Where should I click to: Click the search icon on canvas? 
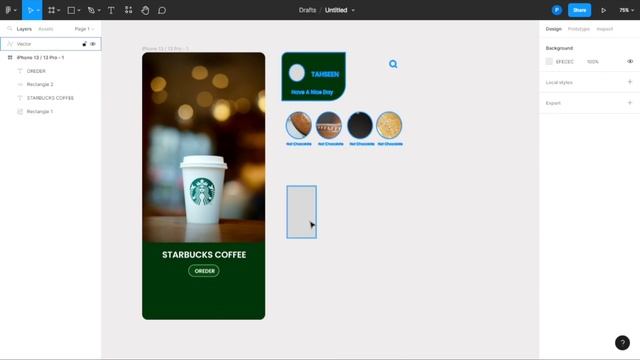point(393,64)
